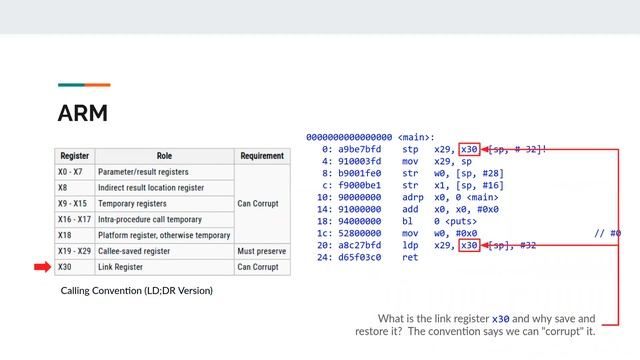Select the "X0 - X7" register cell
Screen dimensions: 640x360
tap(75, 172)
